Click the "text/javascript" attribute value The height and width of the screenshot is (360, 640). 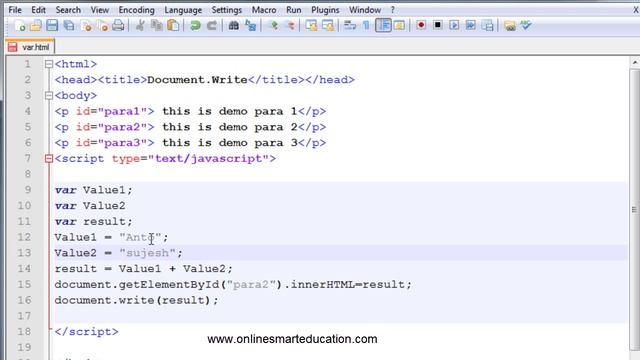tap(208, 158)
